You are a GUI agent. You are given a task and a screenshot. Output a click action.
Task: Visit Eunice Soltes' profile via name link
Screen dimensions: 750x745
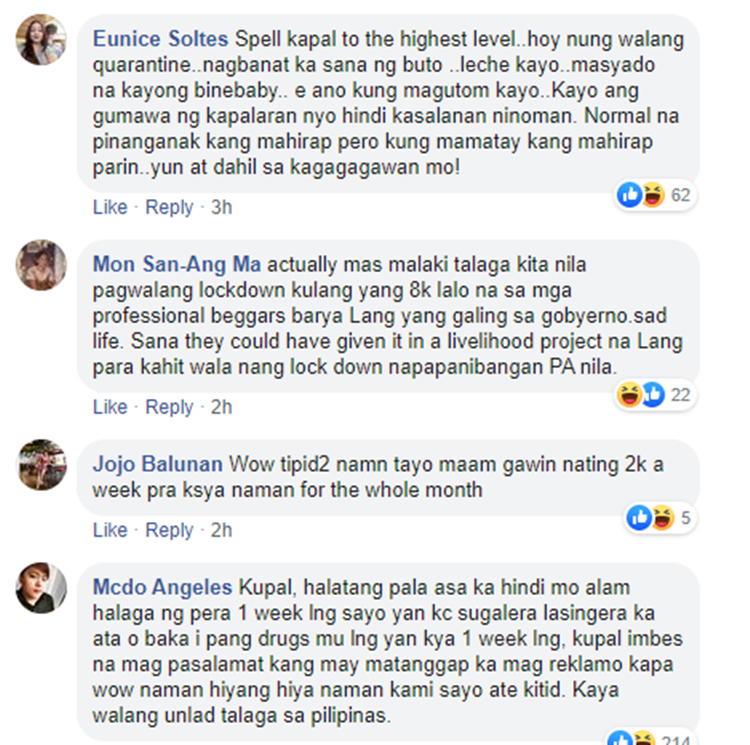tap(160, 39)
